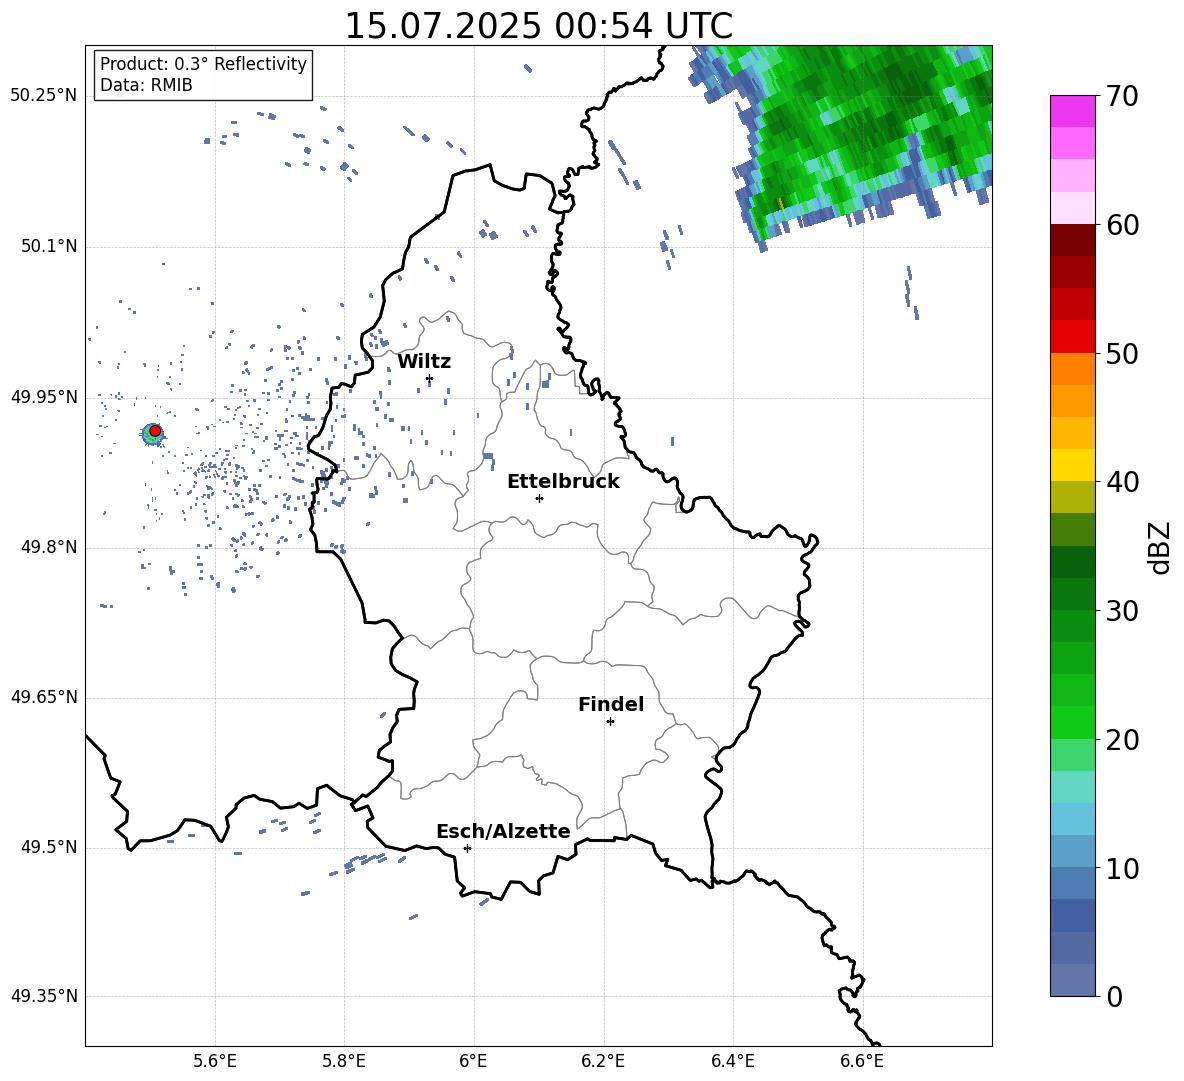
Task: Click the 50.1°N latitude label
Action: (49, 246)
